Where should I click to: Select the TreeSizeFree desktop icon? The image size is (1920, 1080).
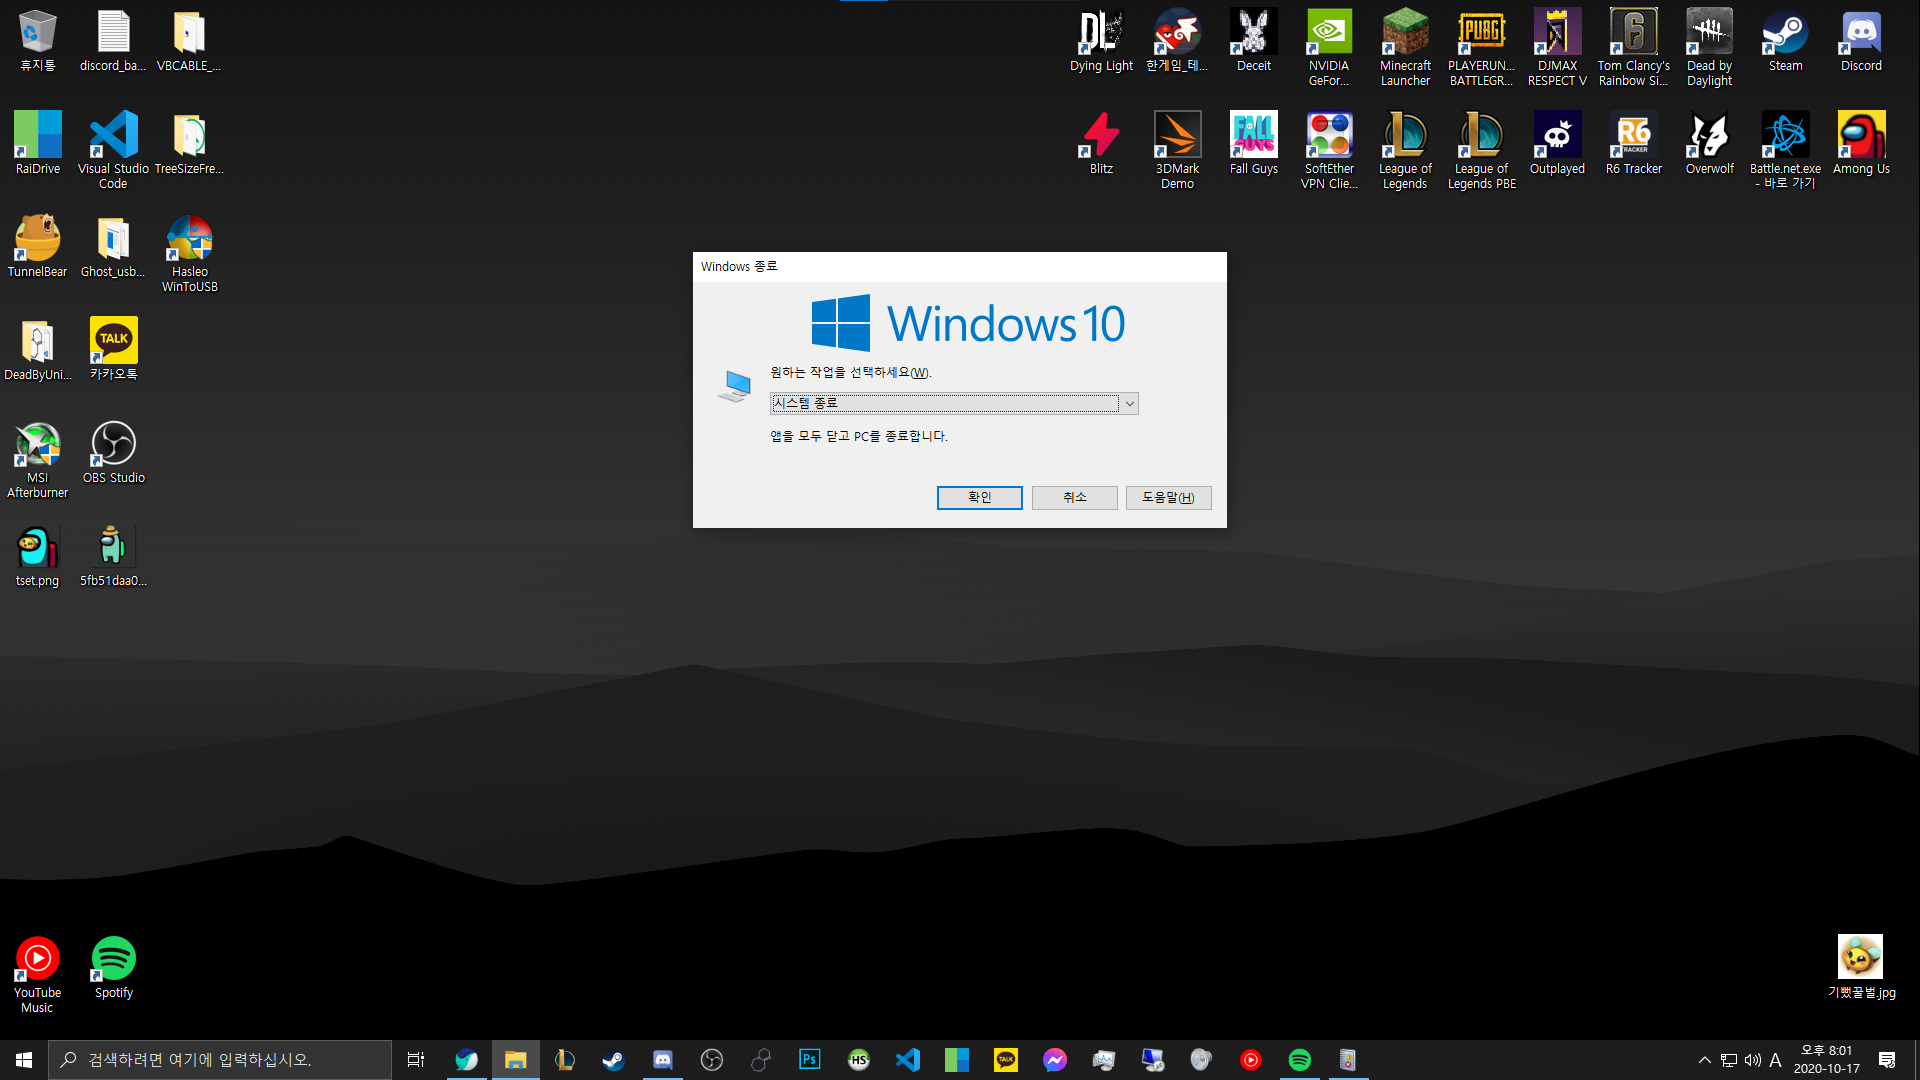click(189, 144)
